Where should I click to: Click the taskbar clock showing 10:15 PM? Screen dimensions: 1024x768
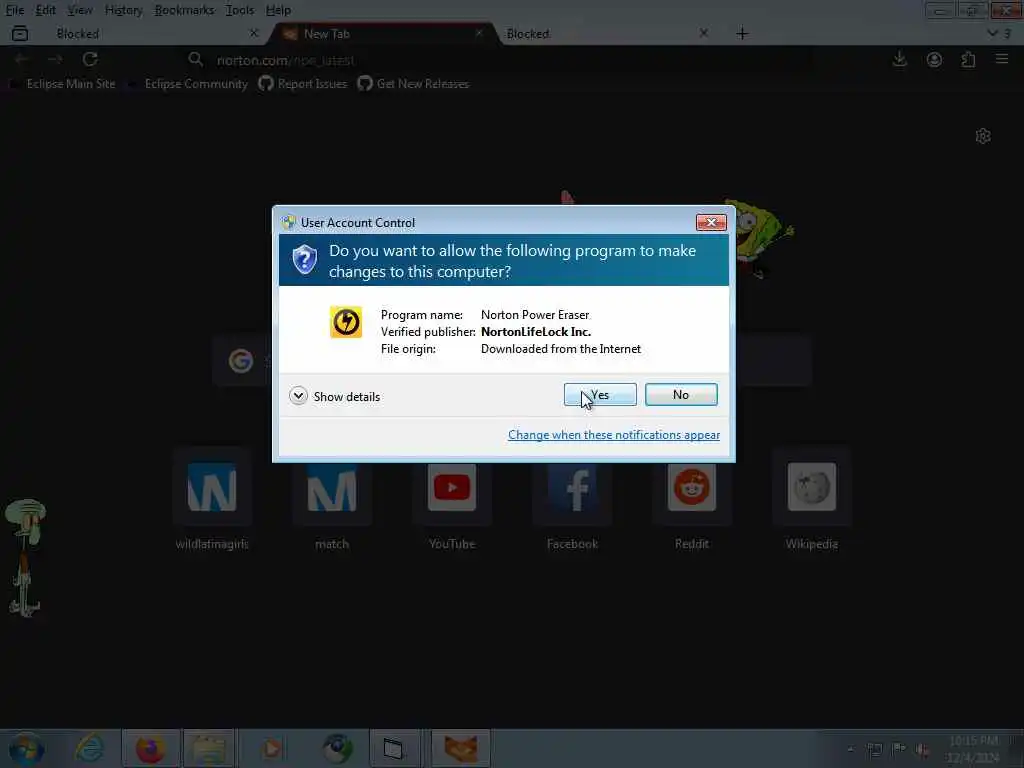click(x=973, y=749)
